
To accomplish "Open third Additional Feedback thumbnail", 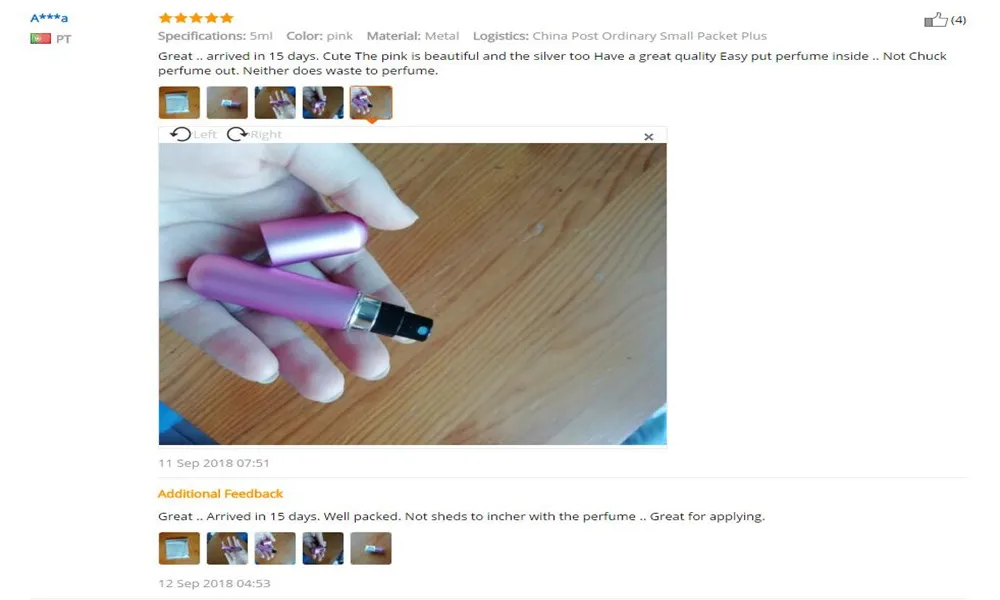I will pos(275,548).
